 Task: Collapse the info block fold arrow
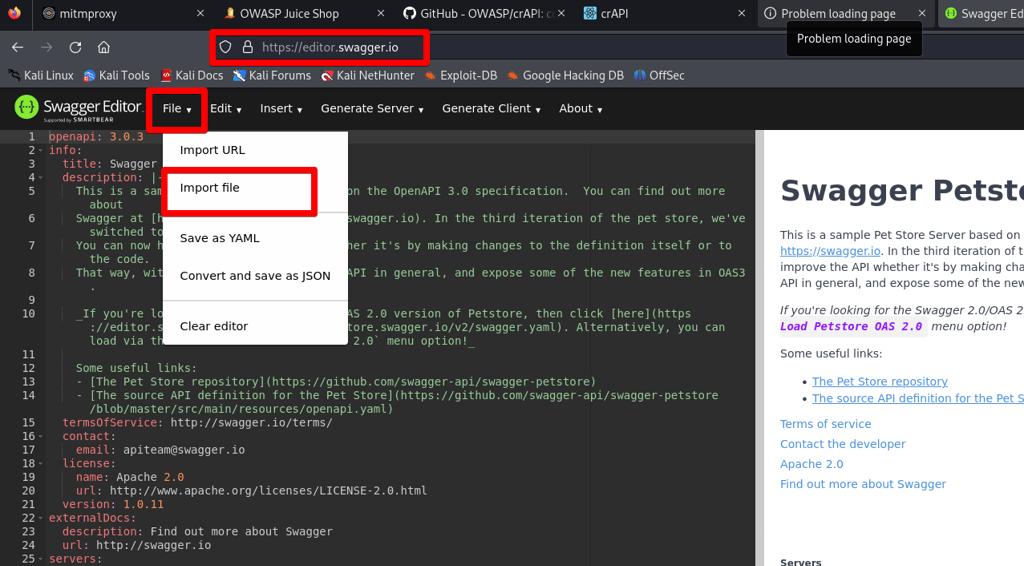[41, 150]
